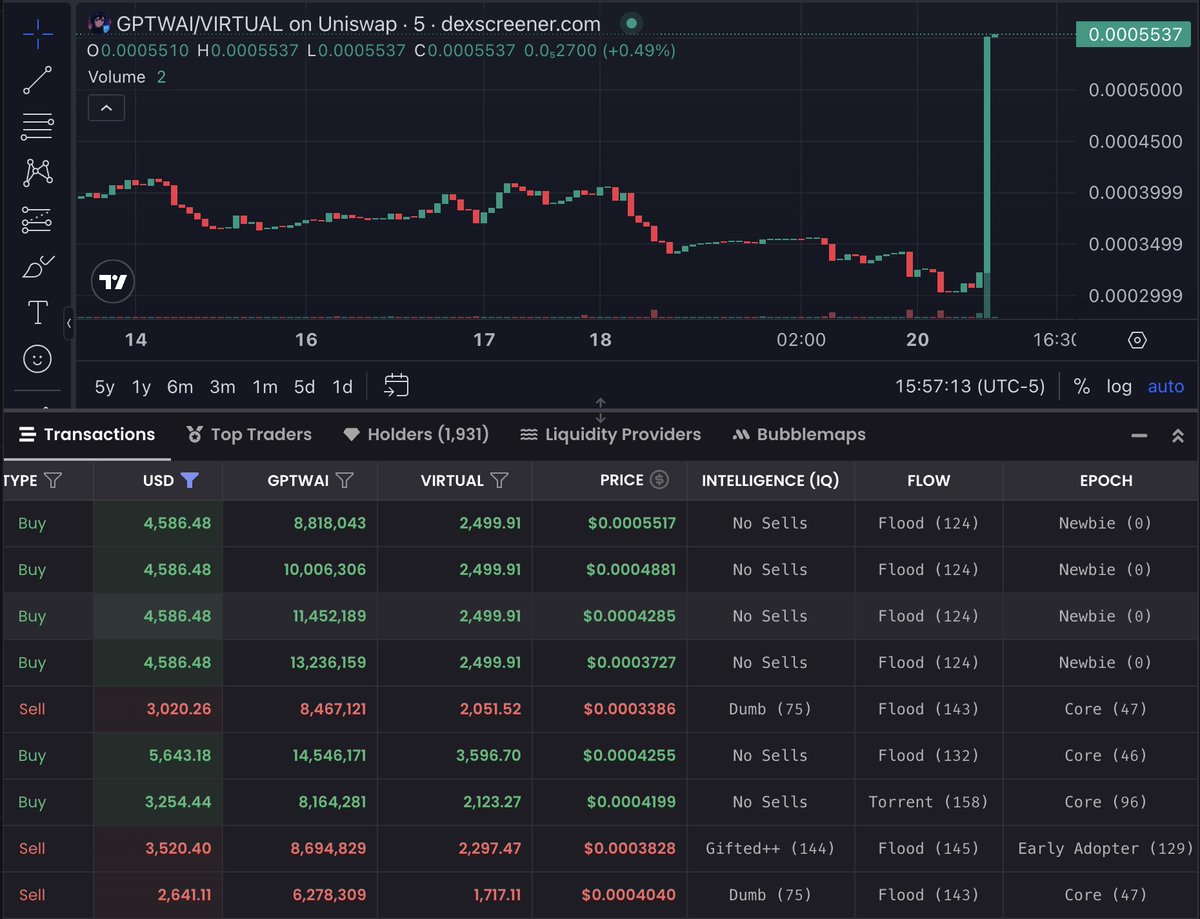The image size is (1200, 919).
Task: Set chart range to 6m
Action: coord(180,387)
